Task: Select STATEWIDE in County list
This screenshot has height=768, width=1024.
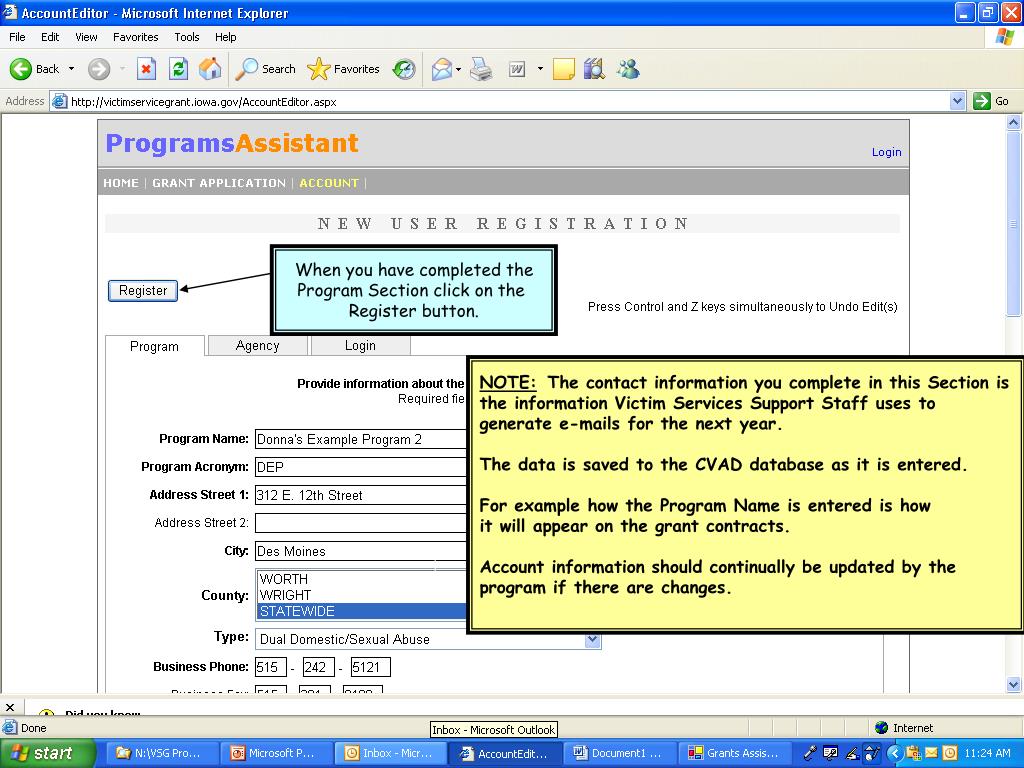Action: [362, 611]
